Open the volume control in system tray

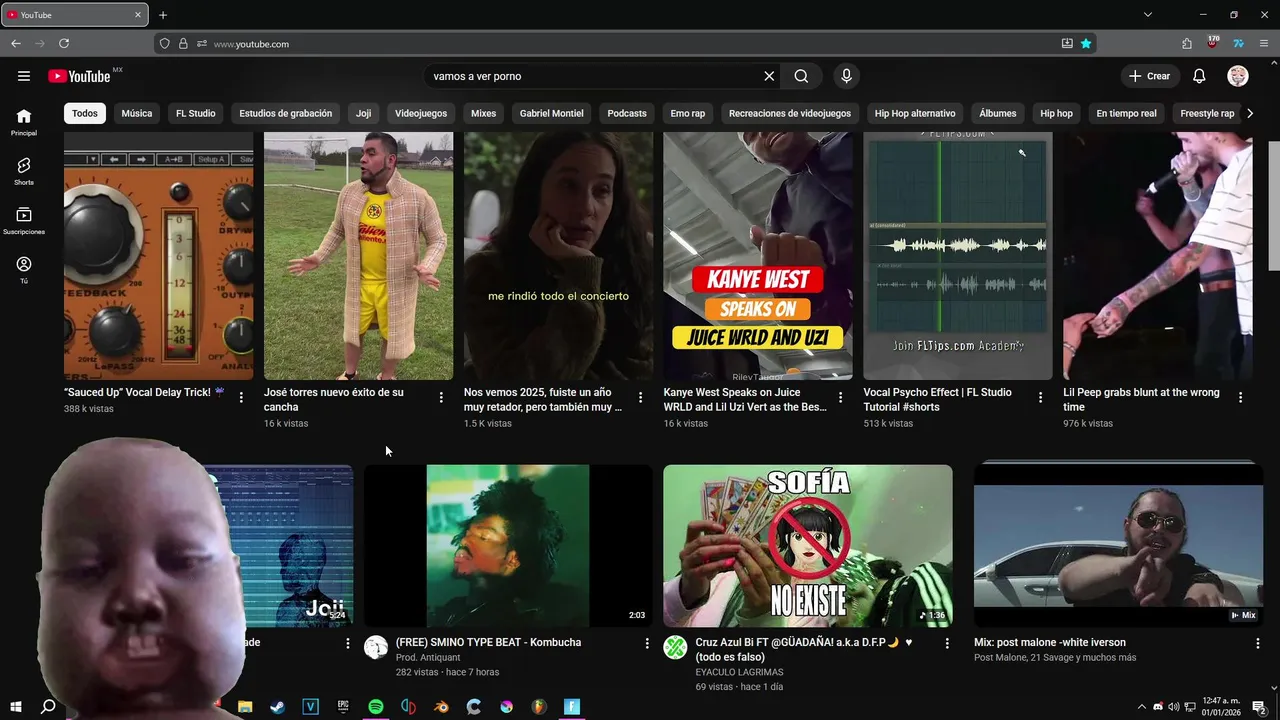point(1173,707)
